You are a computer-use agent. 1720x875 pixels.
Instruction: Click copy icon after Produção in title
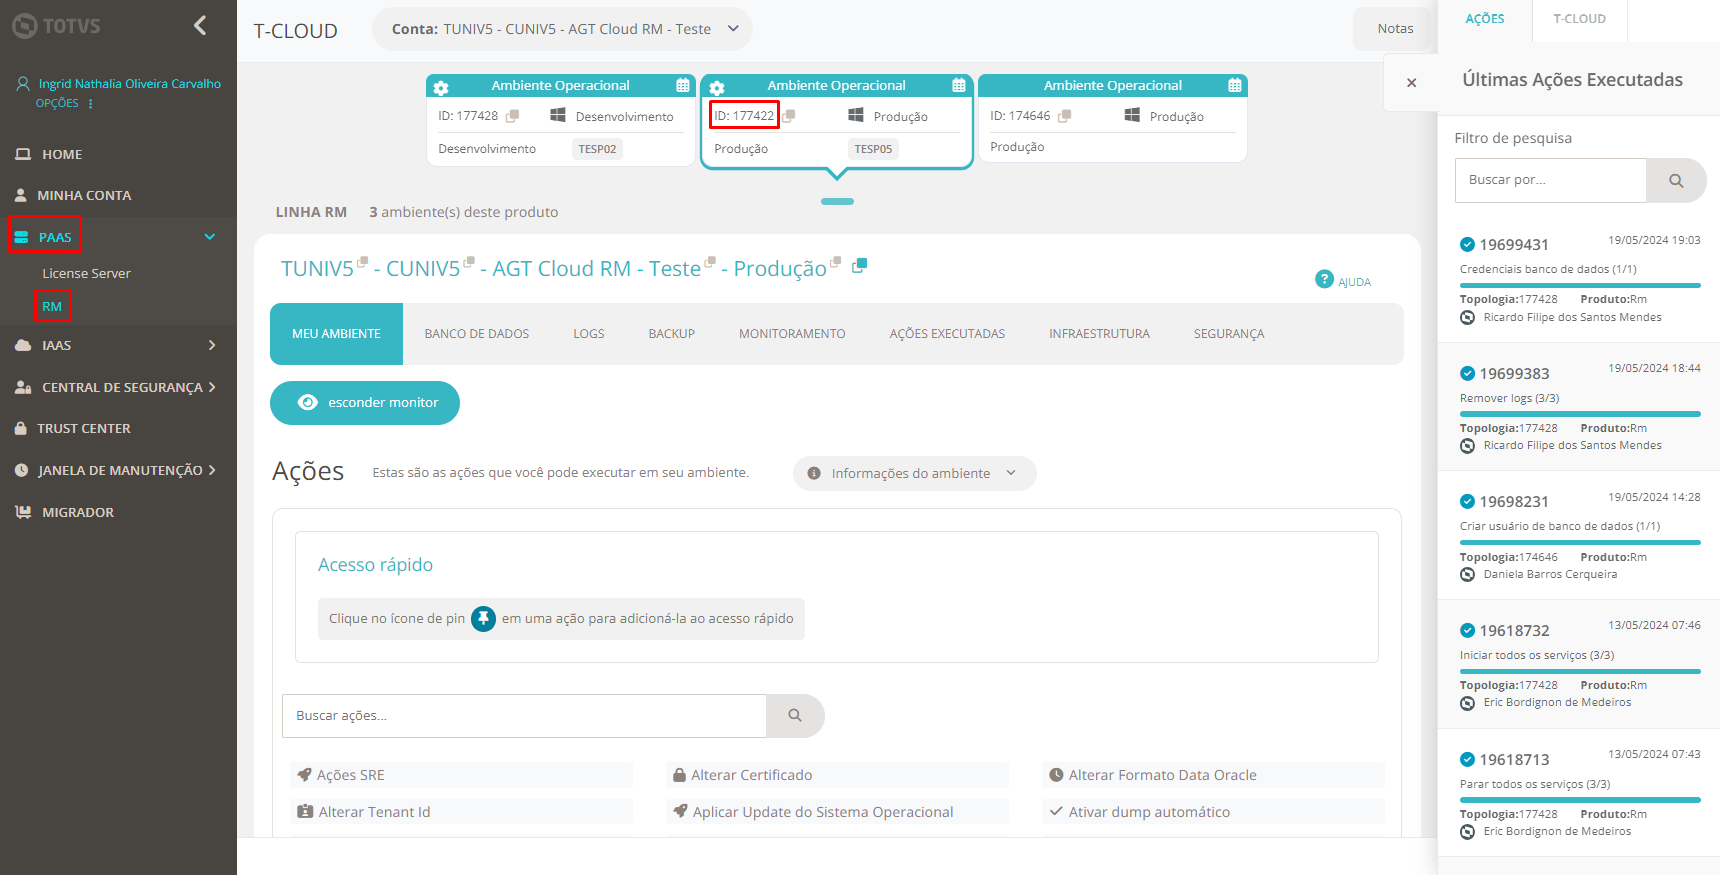pos(859,266)
